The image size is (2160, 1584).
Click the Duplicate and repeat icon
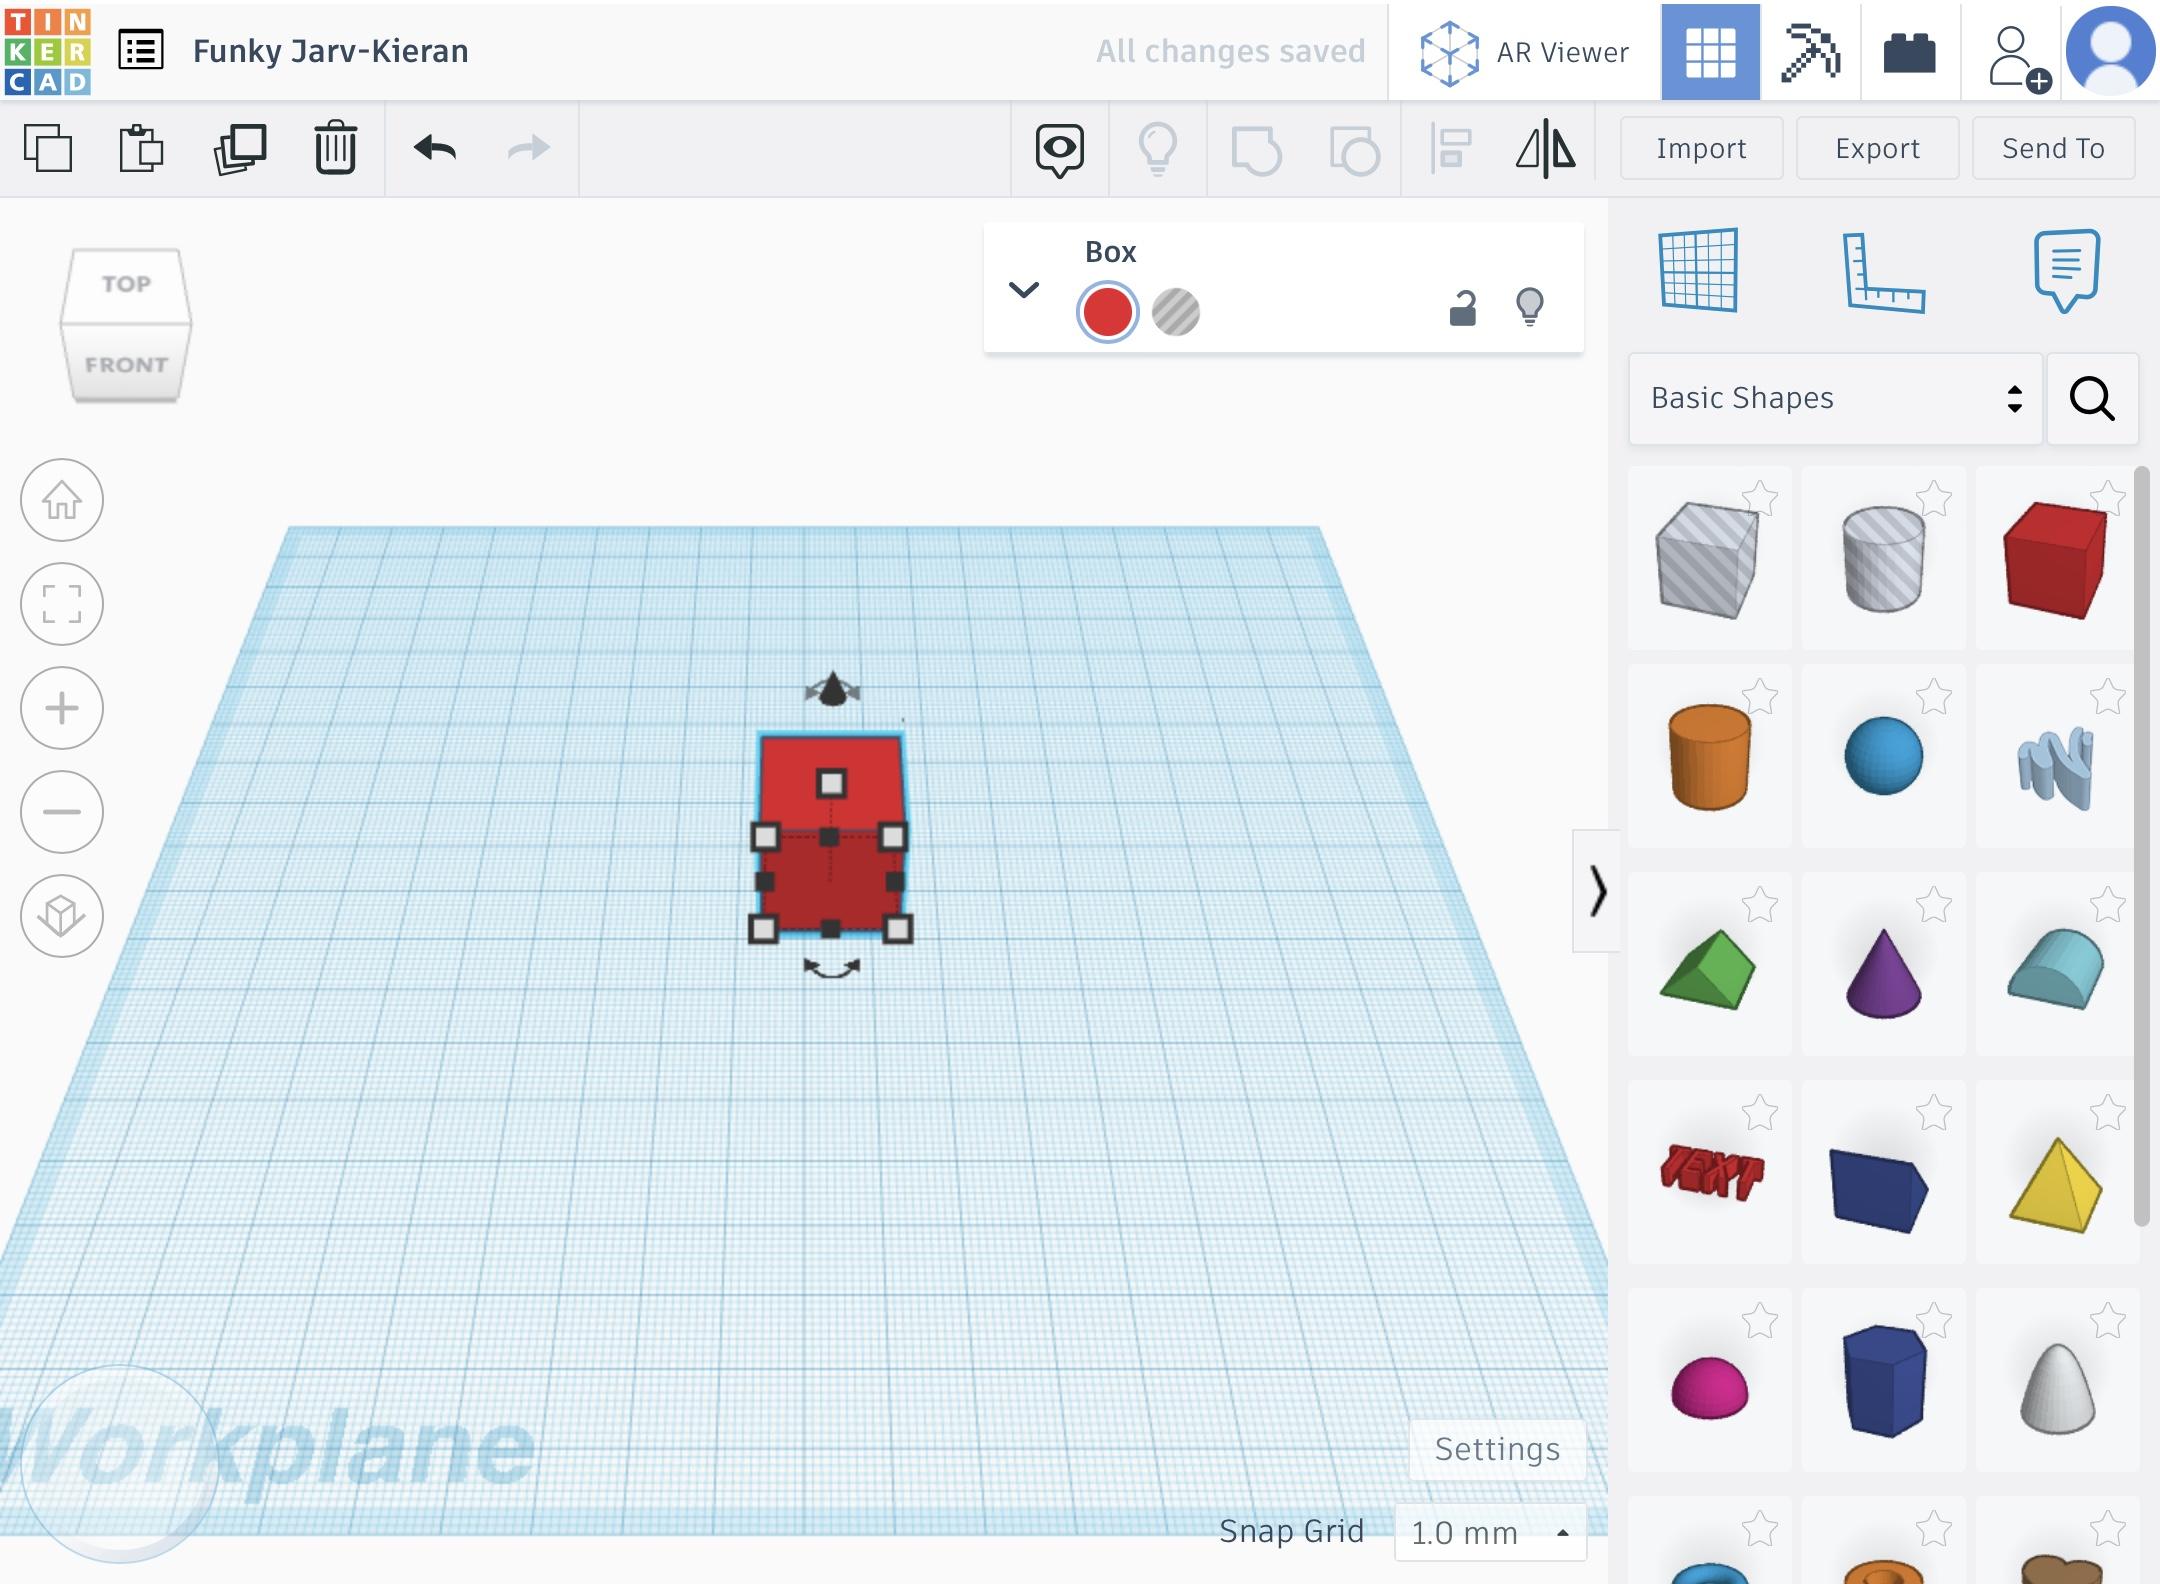click(240, 149)
